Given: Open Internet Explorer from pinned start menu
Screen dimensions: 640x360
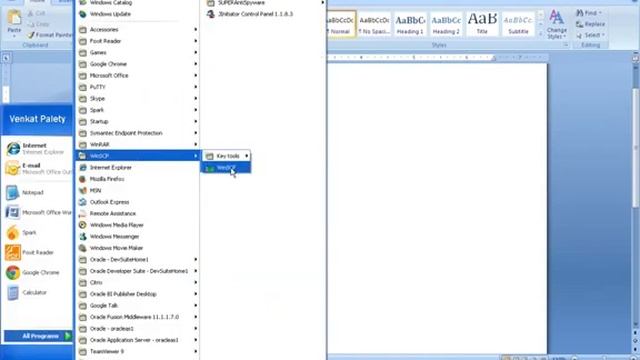Looking at the screenshot, I should [x=38, y=149].
